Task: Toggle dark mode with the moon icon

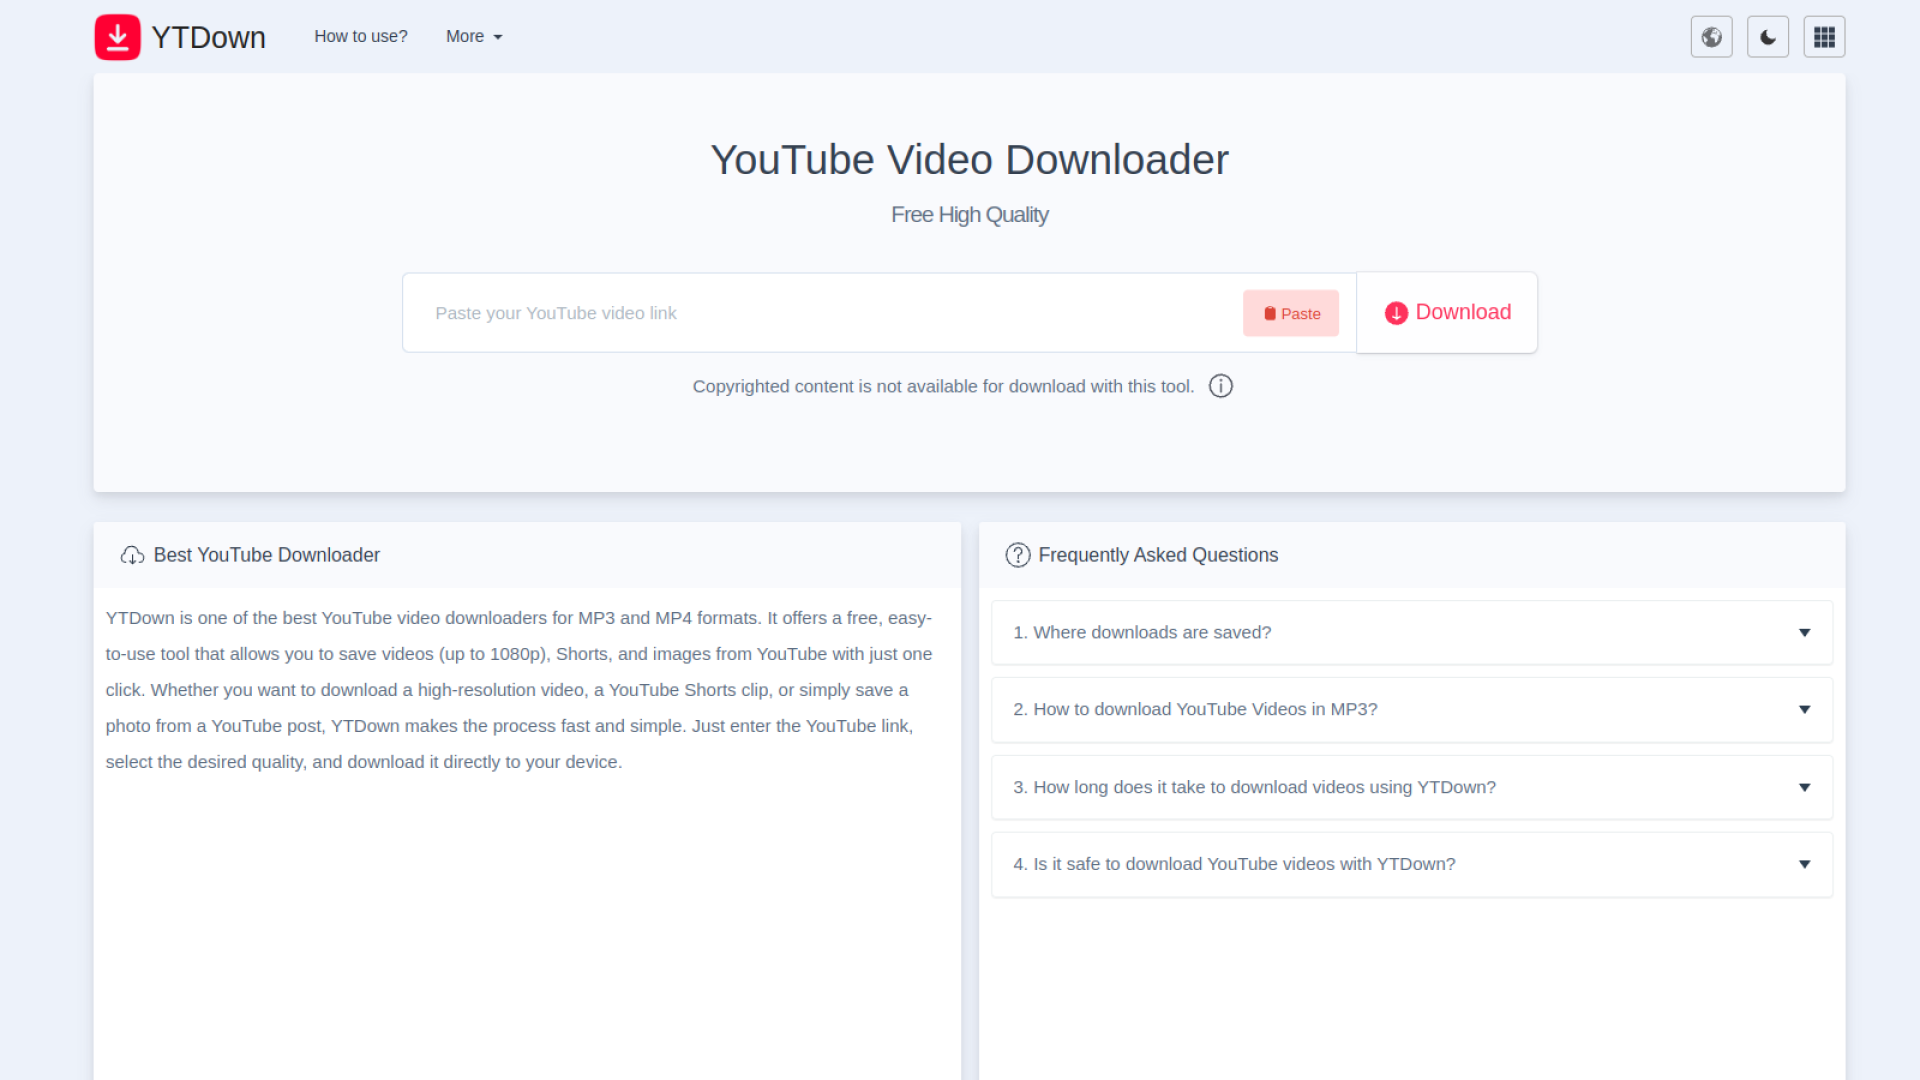Action: [x=1767, y=36]
